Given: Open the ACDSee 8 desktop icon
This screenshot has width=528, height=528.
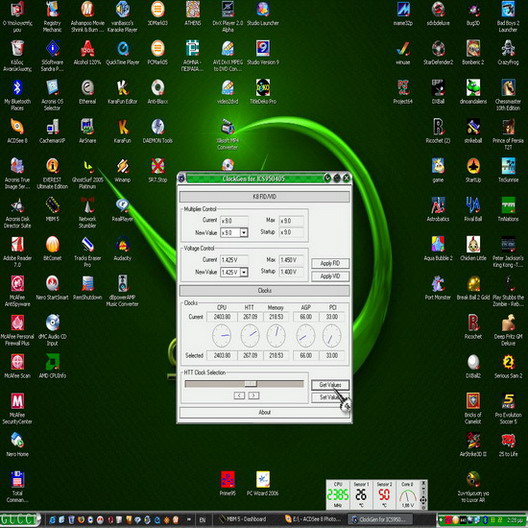Looking at the screenshot, I should tap(18, 131).
